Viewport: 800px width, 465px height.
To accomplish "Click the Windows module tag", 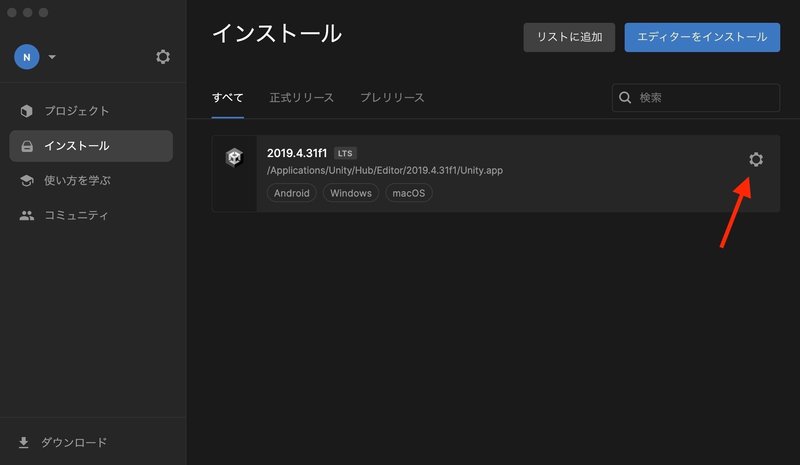I will 351,193.
